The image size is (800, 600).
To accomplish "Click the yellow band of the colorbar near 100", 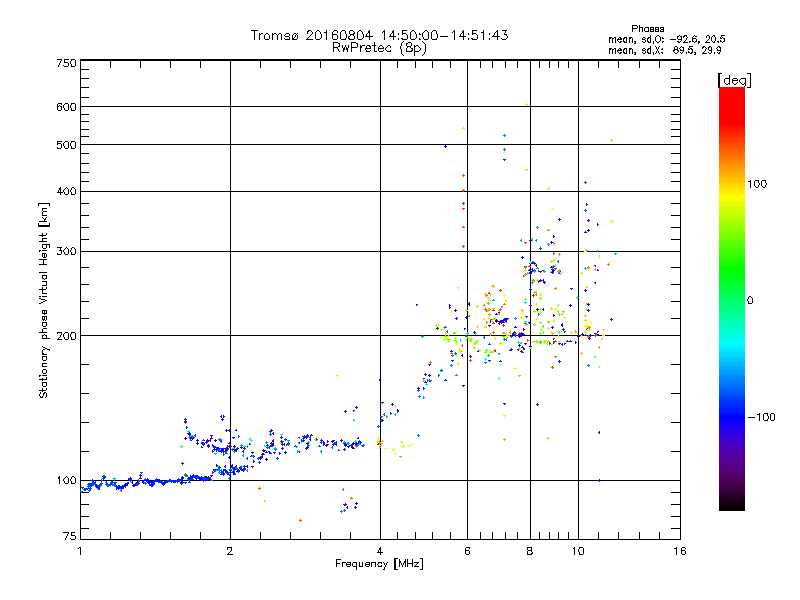I will pyautogui.click(x=732, y=195).
